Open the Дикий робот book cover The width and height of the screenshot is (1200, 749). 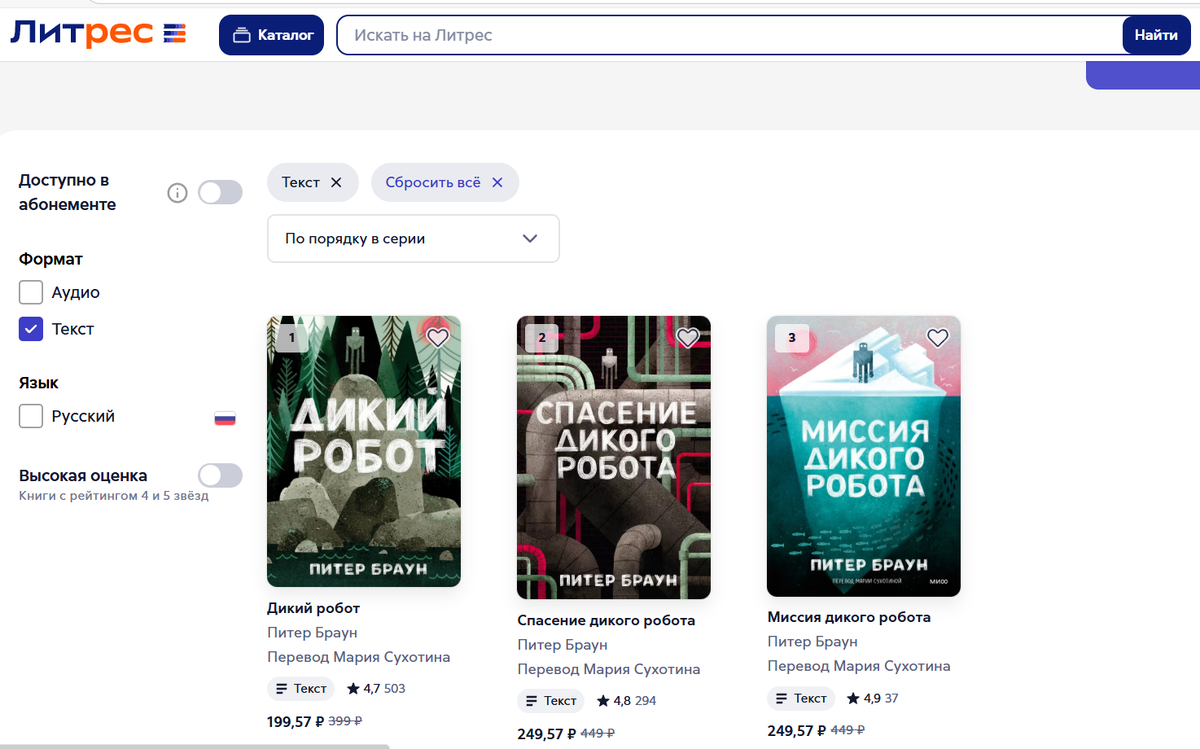tap(364, 451)
